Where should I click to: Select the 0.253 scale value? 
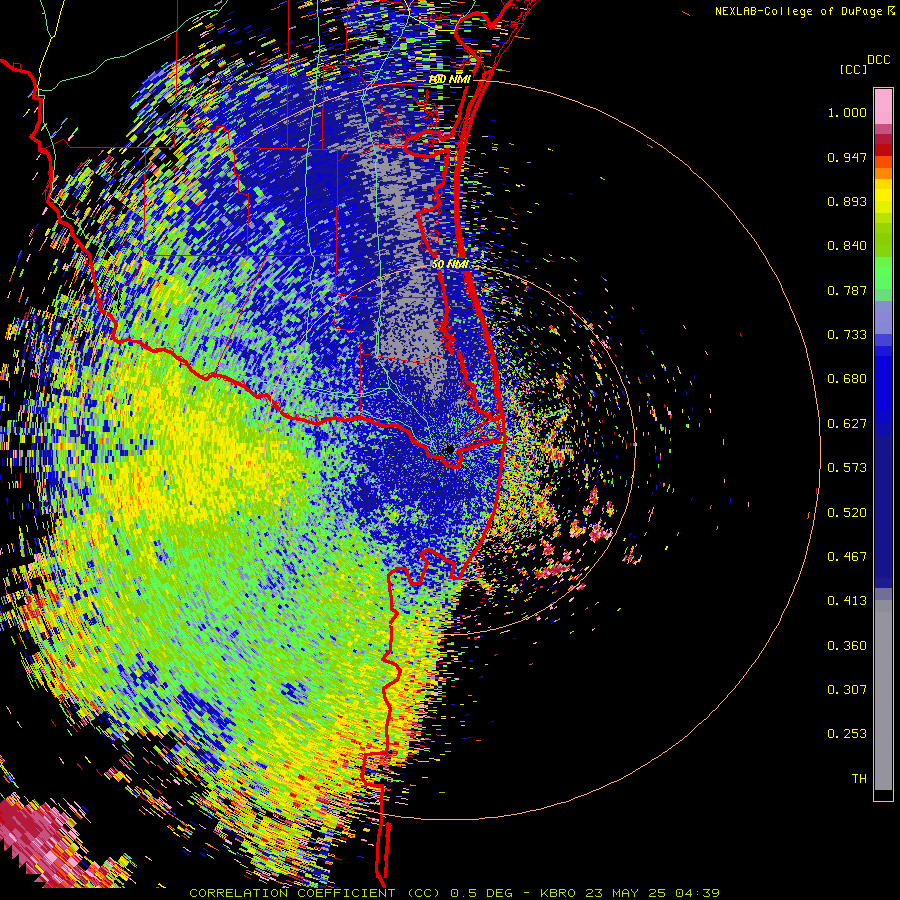pyautogui.click(x=847, y=734)
